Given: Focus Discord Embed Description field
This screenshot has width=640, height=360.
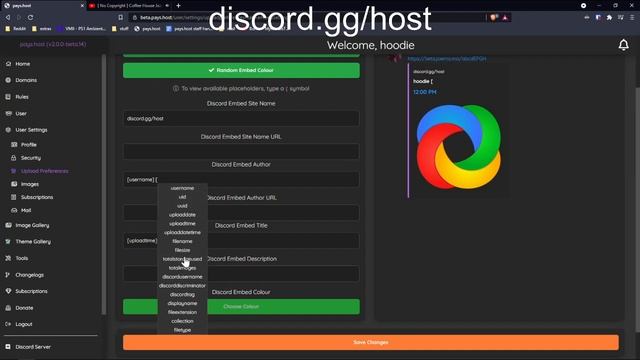Looking at the screenshot, I should [x=241, y=273].
